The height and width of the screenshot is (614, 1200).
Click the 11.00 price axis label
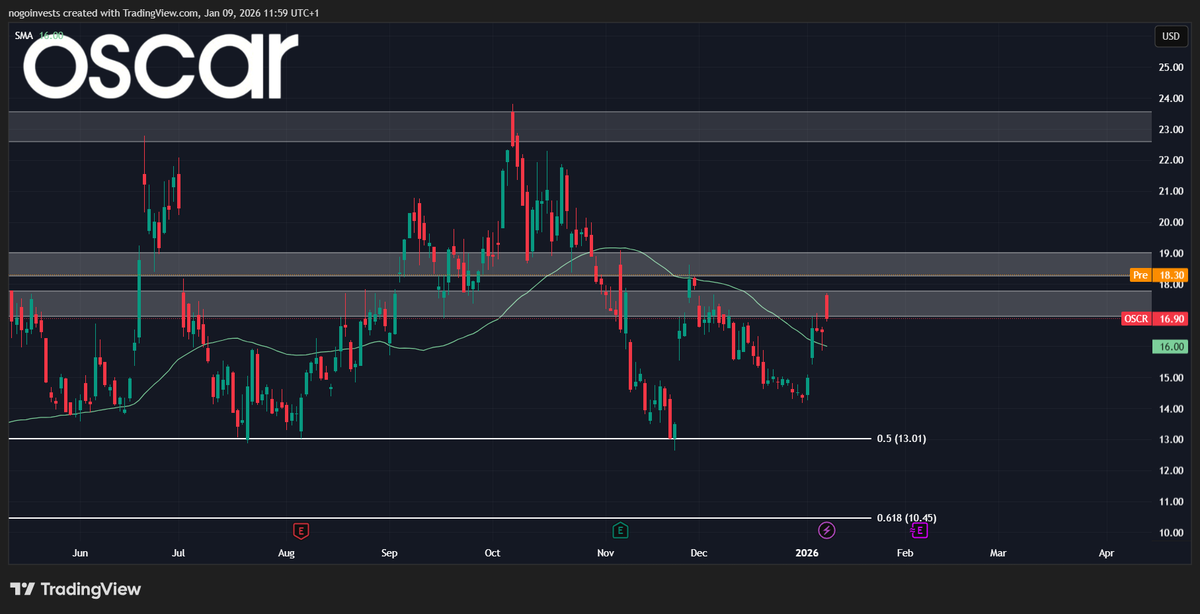click(1171, 501)
